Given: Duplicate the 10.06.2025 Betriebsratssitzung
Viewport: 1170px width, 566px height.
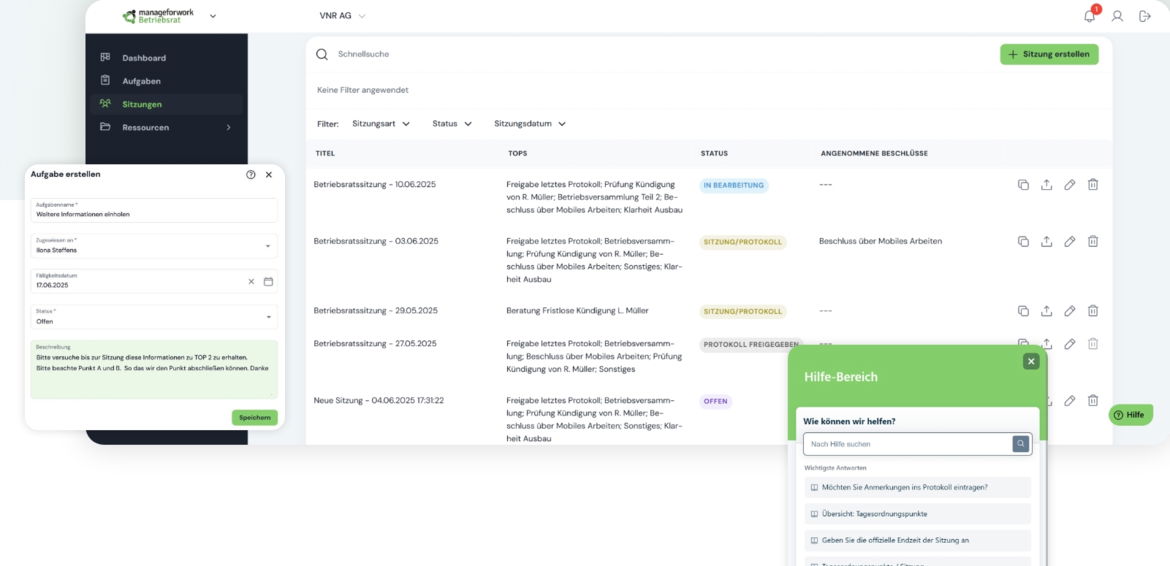Looking at the screenshot, I should pyautogui.click(x=1023, y=185).
